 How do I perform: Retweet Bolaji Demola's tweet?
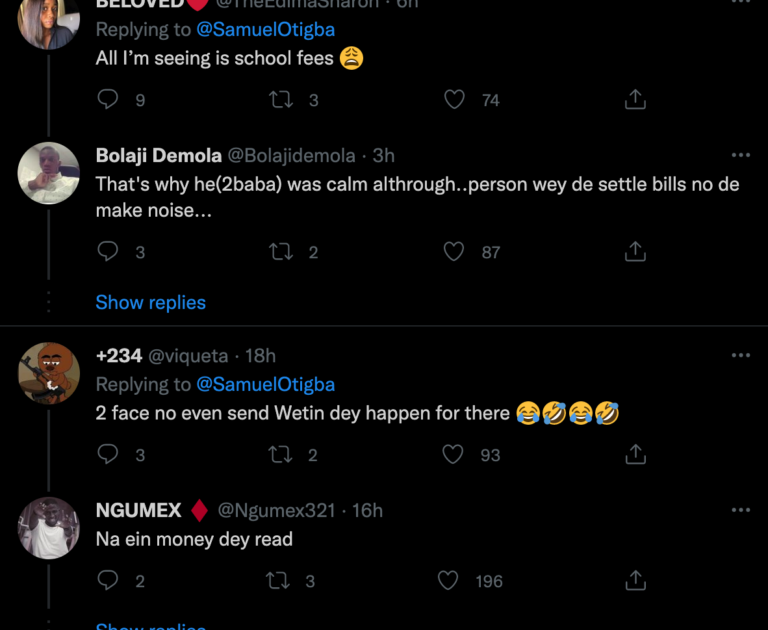pyautogui.click(x=281, y=252)
